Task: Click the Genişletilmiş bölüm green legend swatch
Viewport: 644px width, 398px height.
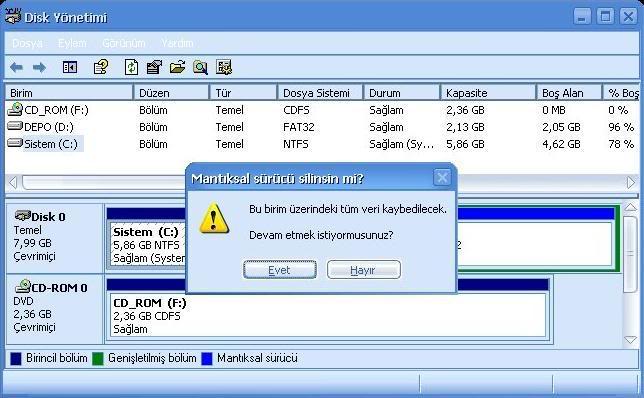Action: pyautogui.click(x=98, y=359)
